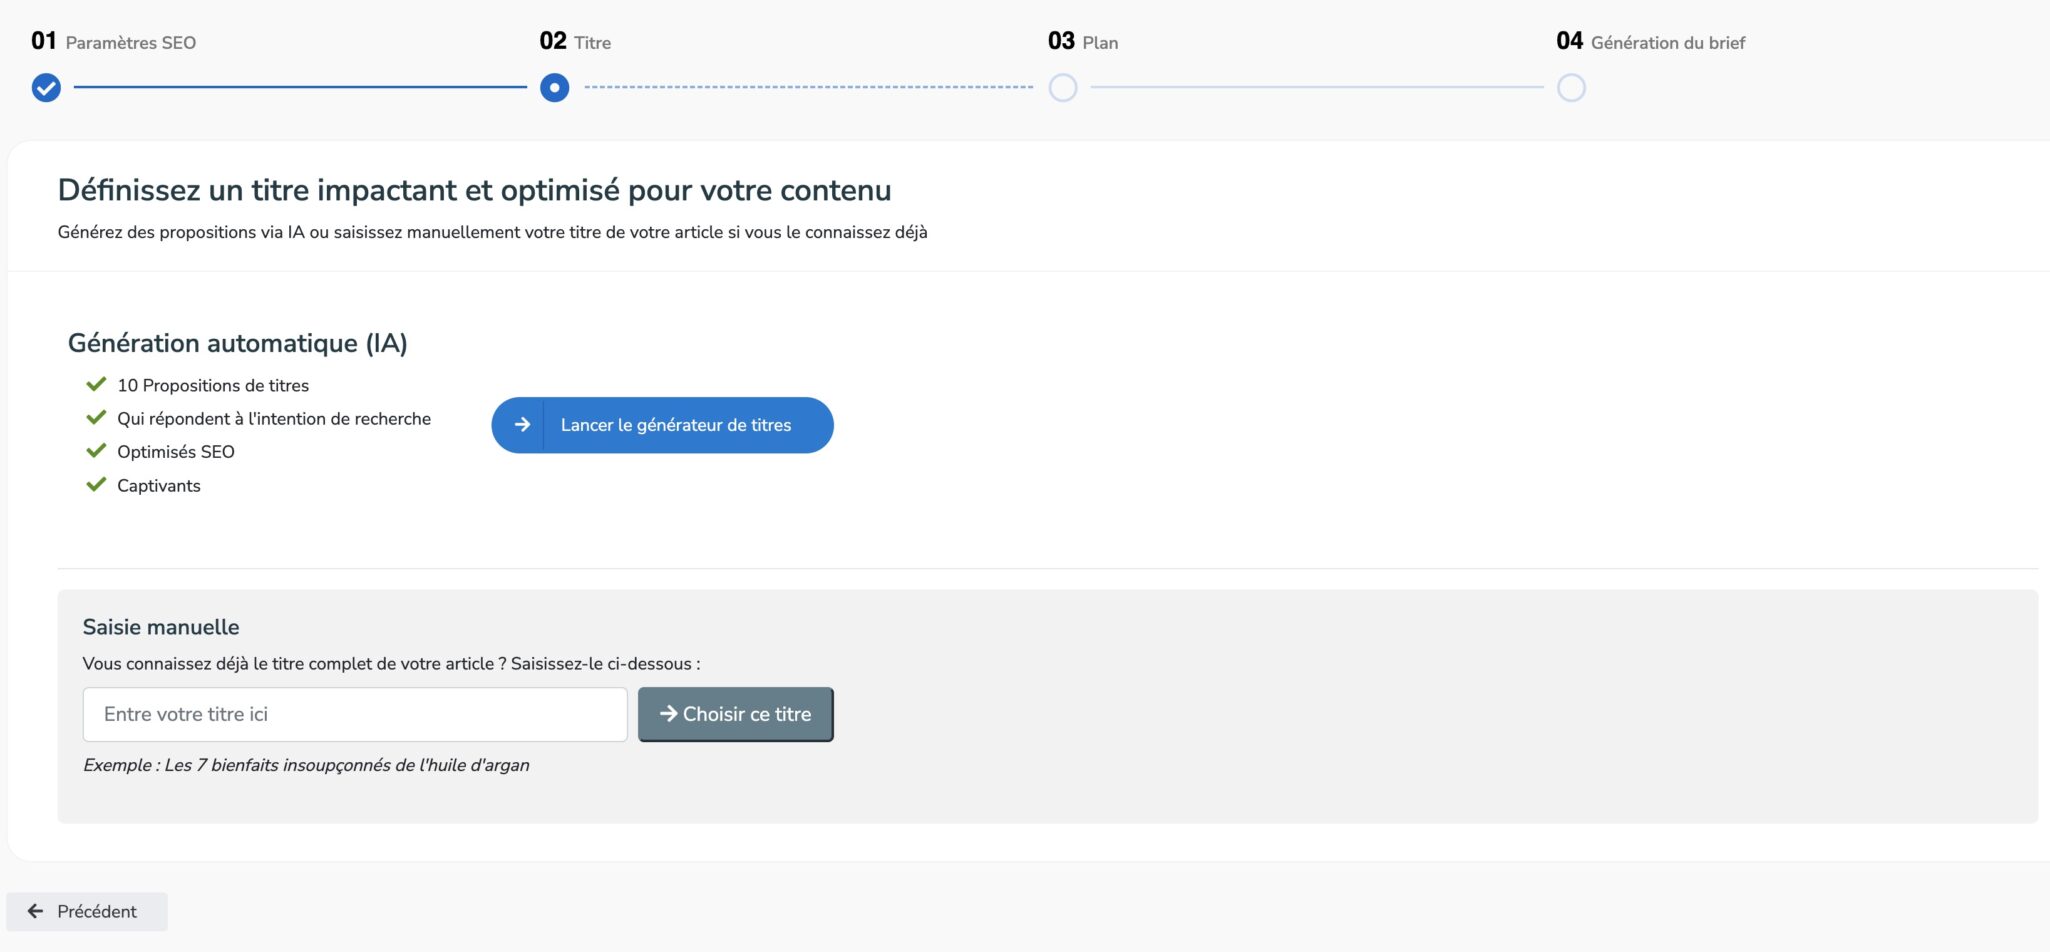Click green checkmark beside 10 Propositions de titres

(x=96, y=385)
